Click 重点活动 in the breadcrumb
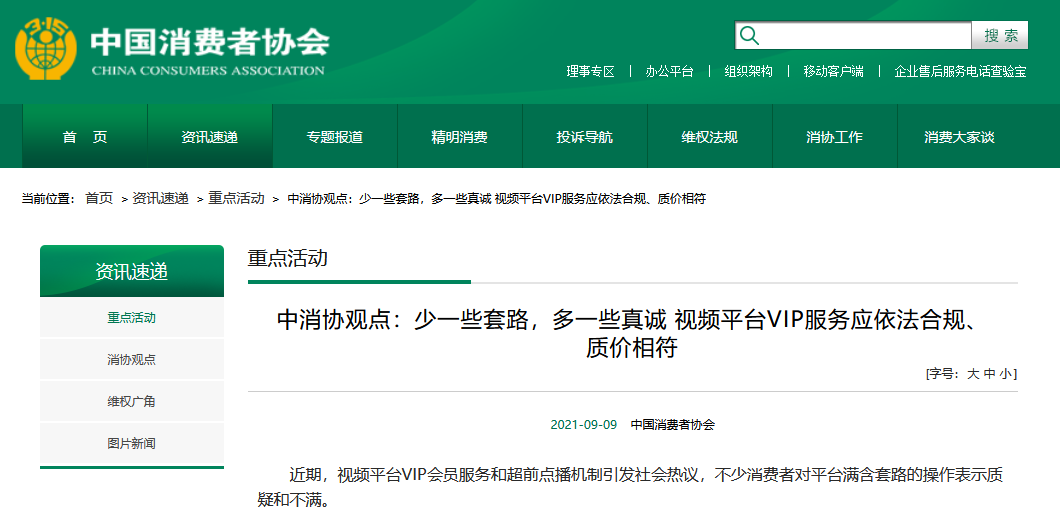The image size is (1060, 526). 236,199
